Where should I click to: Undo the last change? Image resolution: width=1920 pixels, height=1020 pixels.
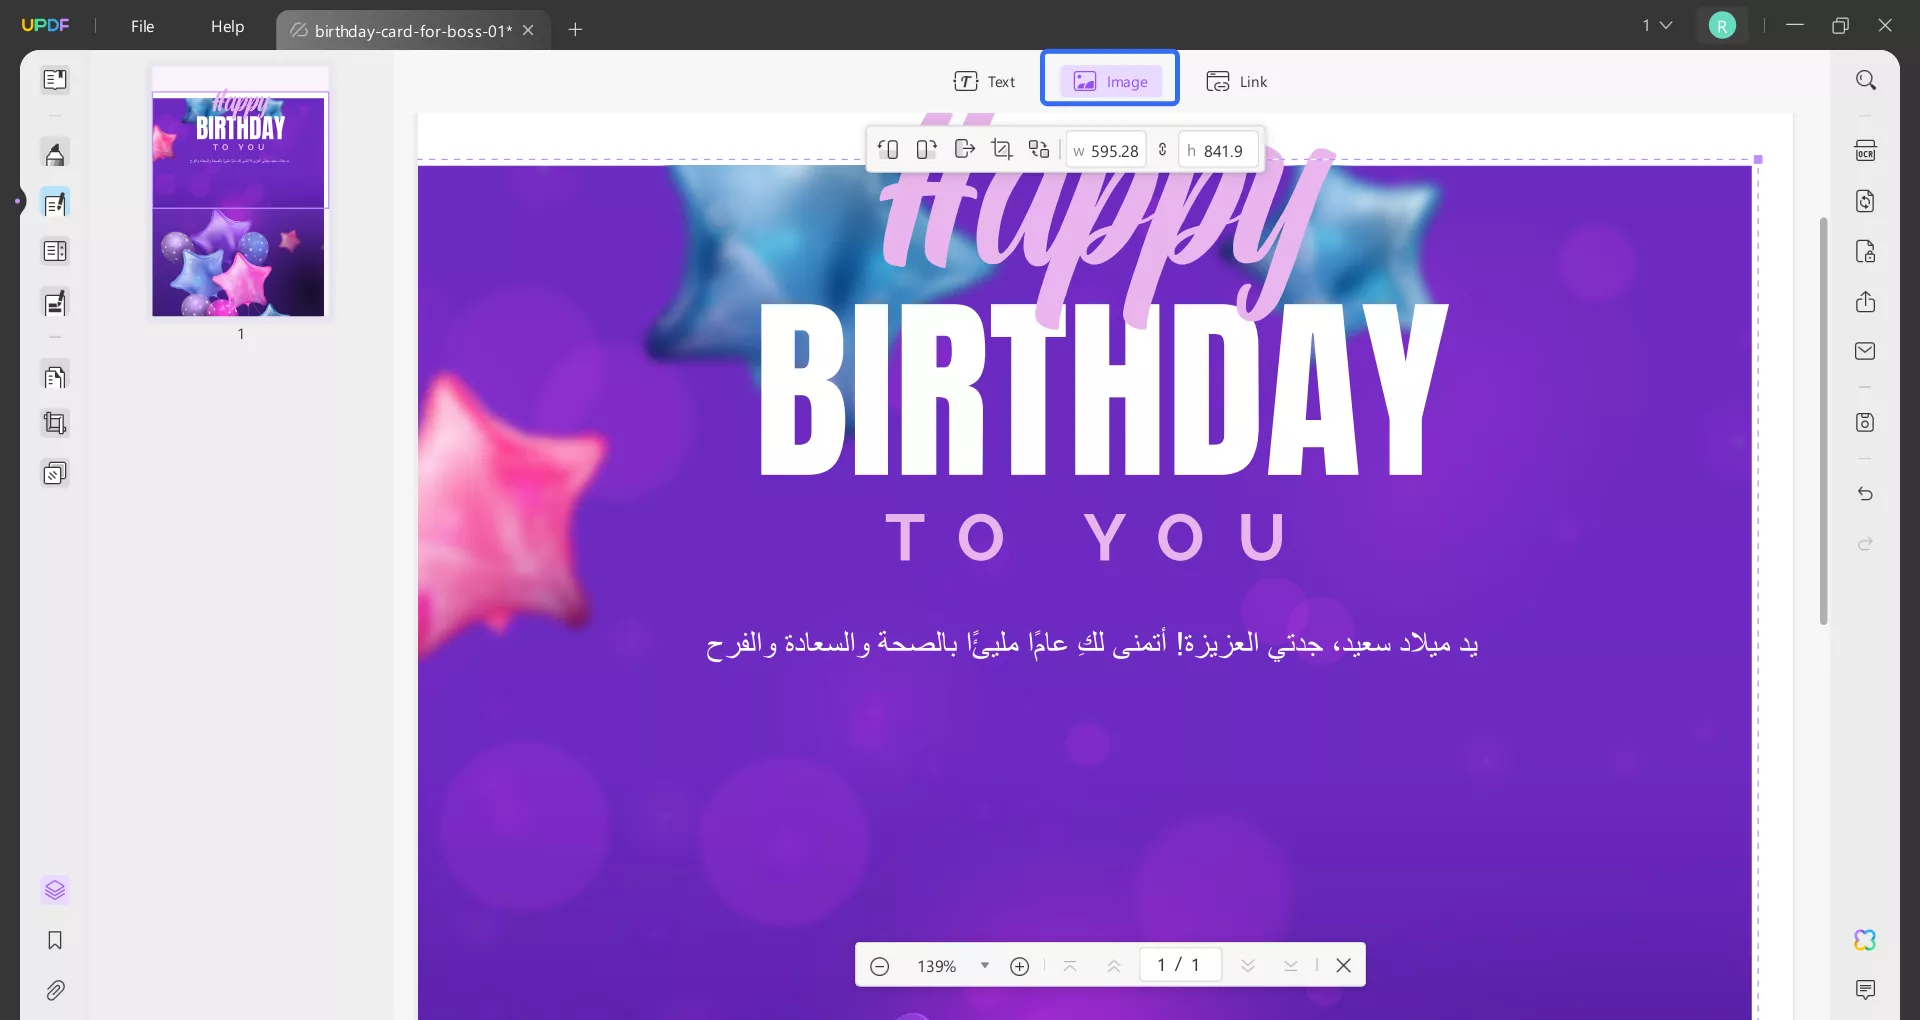pos(1866,494)
